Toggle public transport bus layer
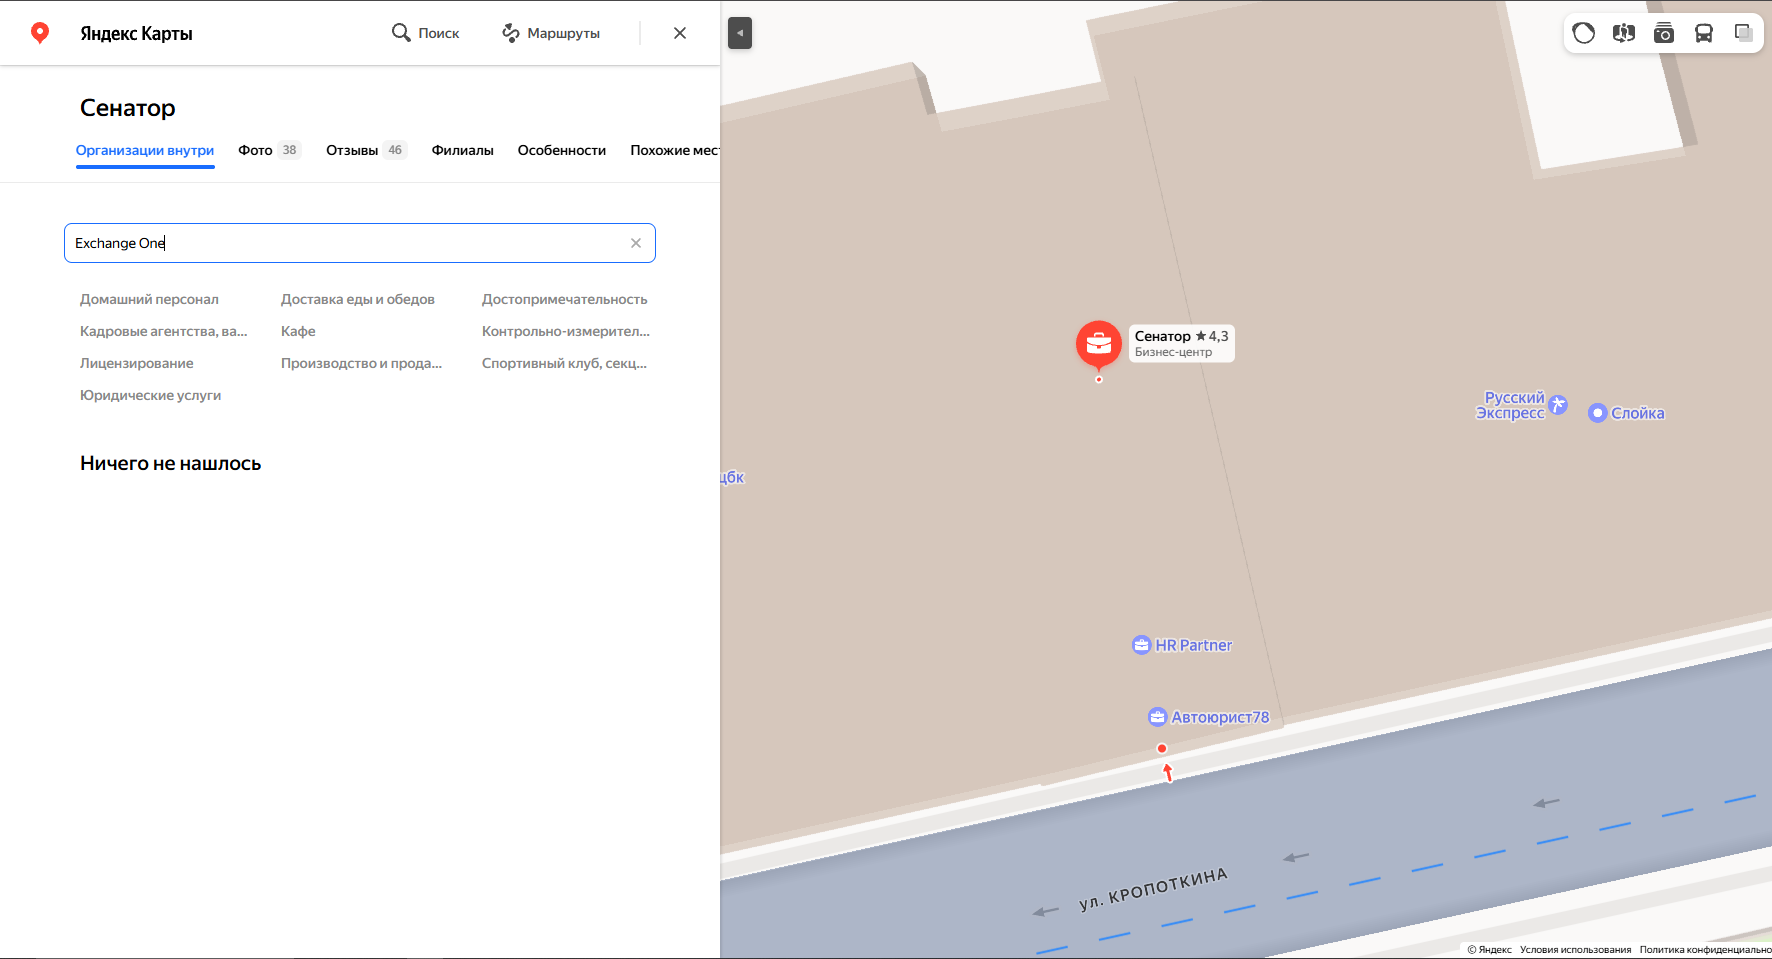The image size is (1772, 959). 1704,33
